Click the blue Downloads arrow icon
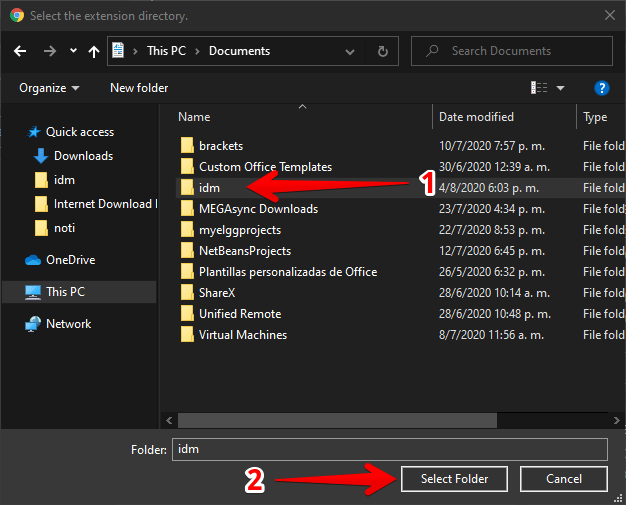Screen dimensions: 626x505 [41, 156]
